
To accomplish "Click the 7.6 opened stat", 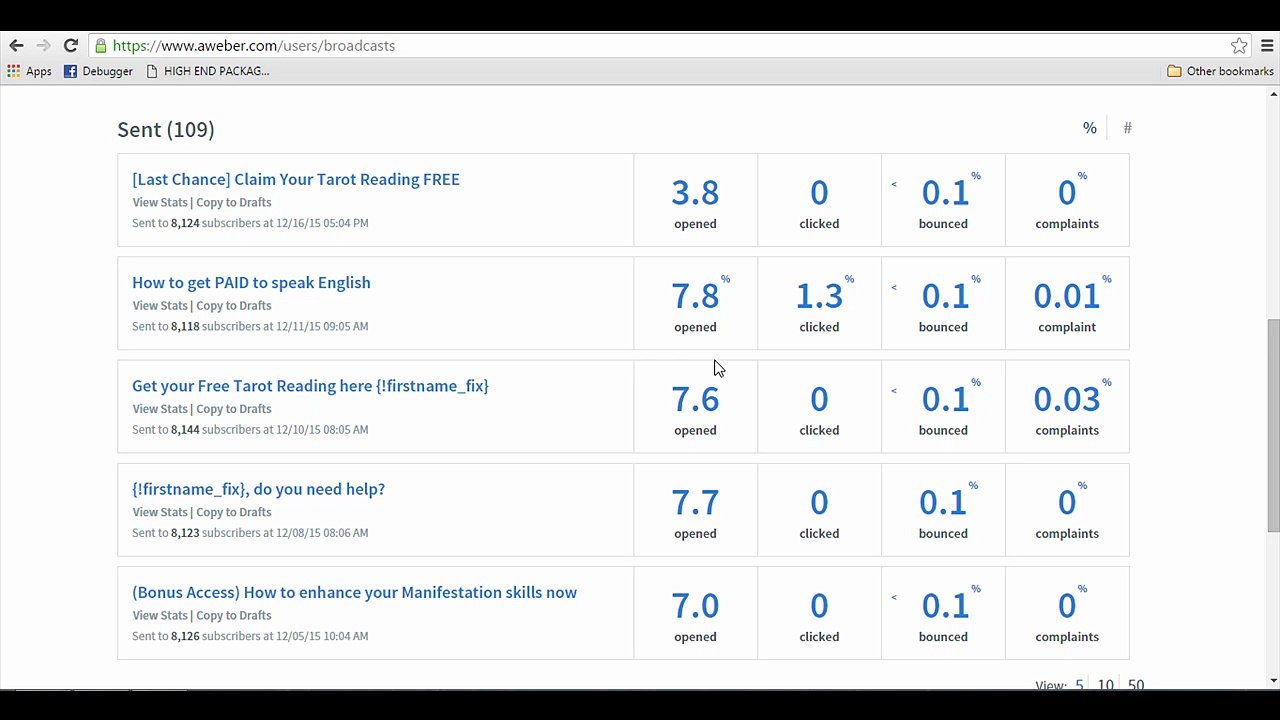I will 695,399.
